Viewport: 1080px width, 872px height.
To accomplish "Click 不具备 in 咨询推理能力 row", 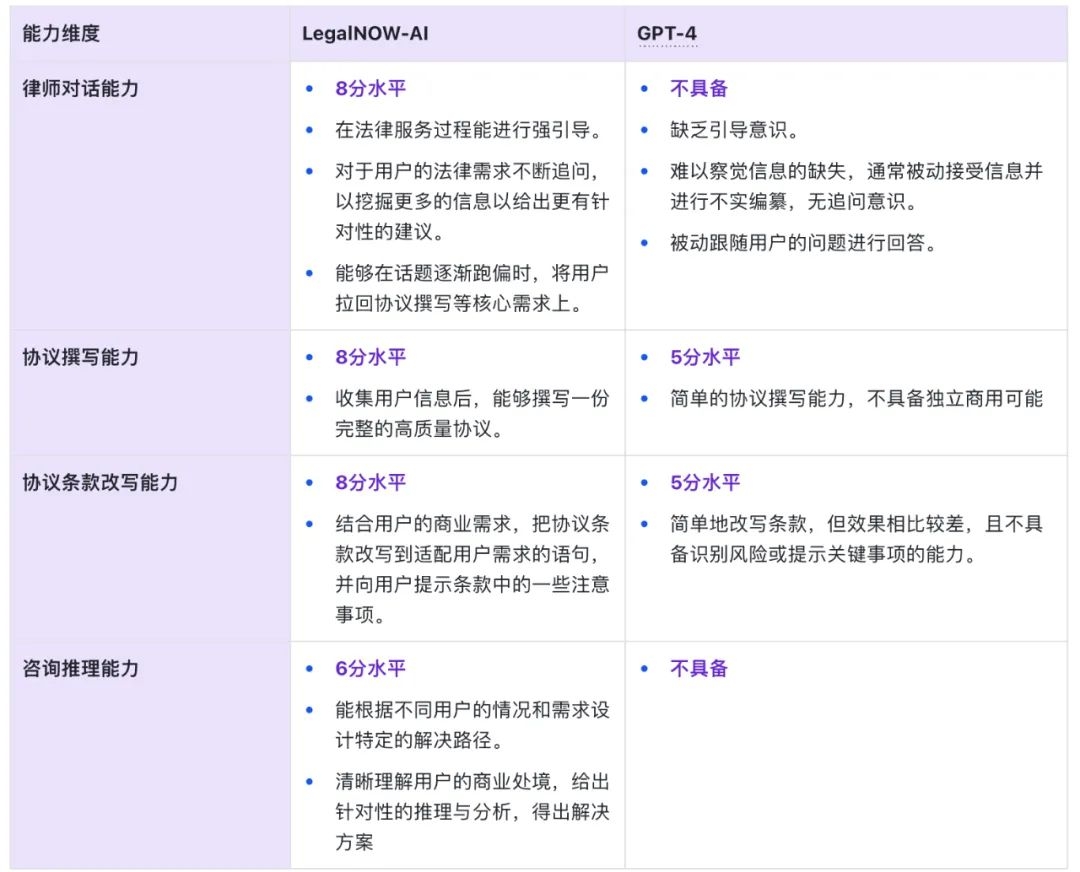I will pos(699,668).
